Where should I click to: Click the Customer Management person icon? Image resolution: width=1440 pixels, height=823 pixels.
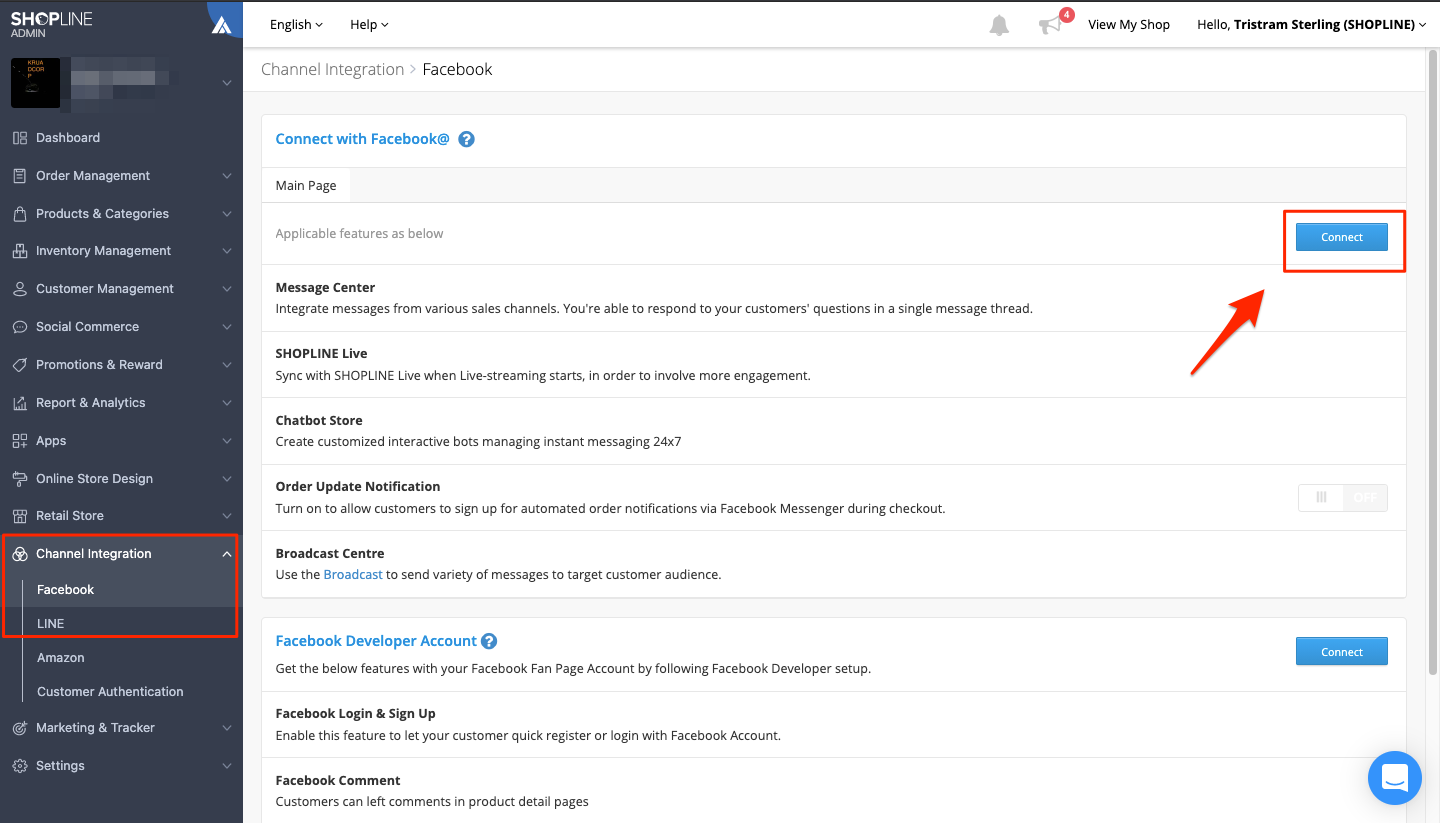pyautogui.click(x=19, y=289)
